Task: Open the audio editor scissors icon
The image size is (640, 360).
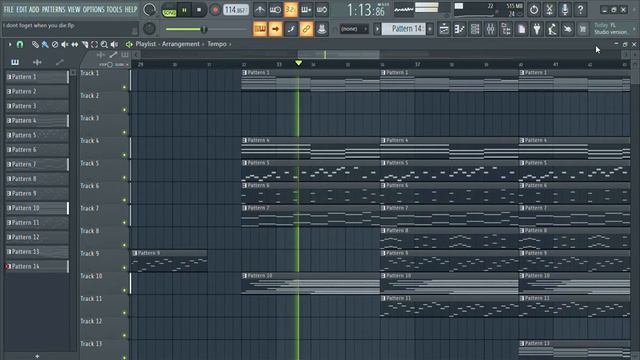Action: point(549,10)
